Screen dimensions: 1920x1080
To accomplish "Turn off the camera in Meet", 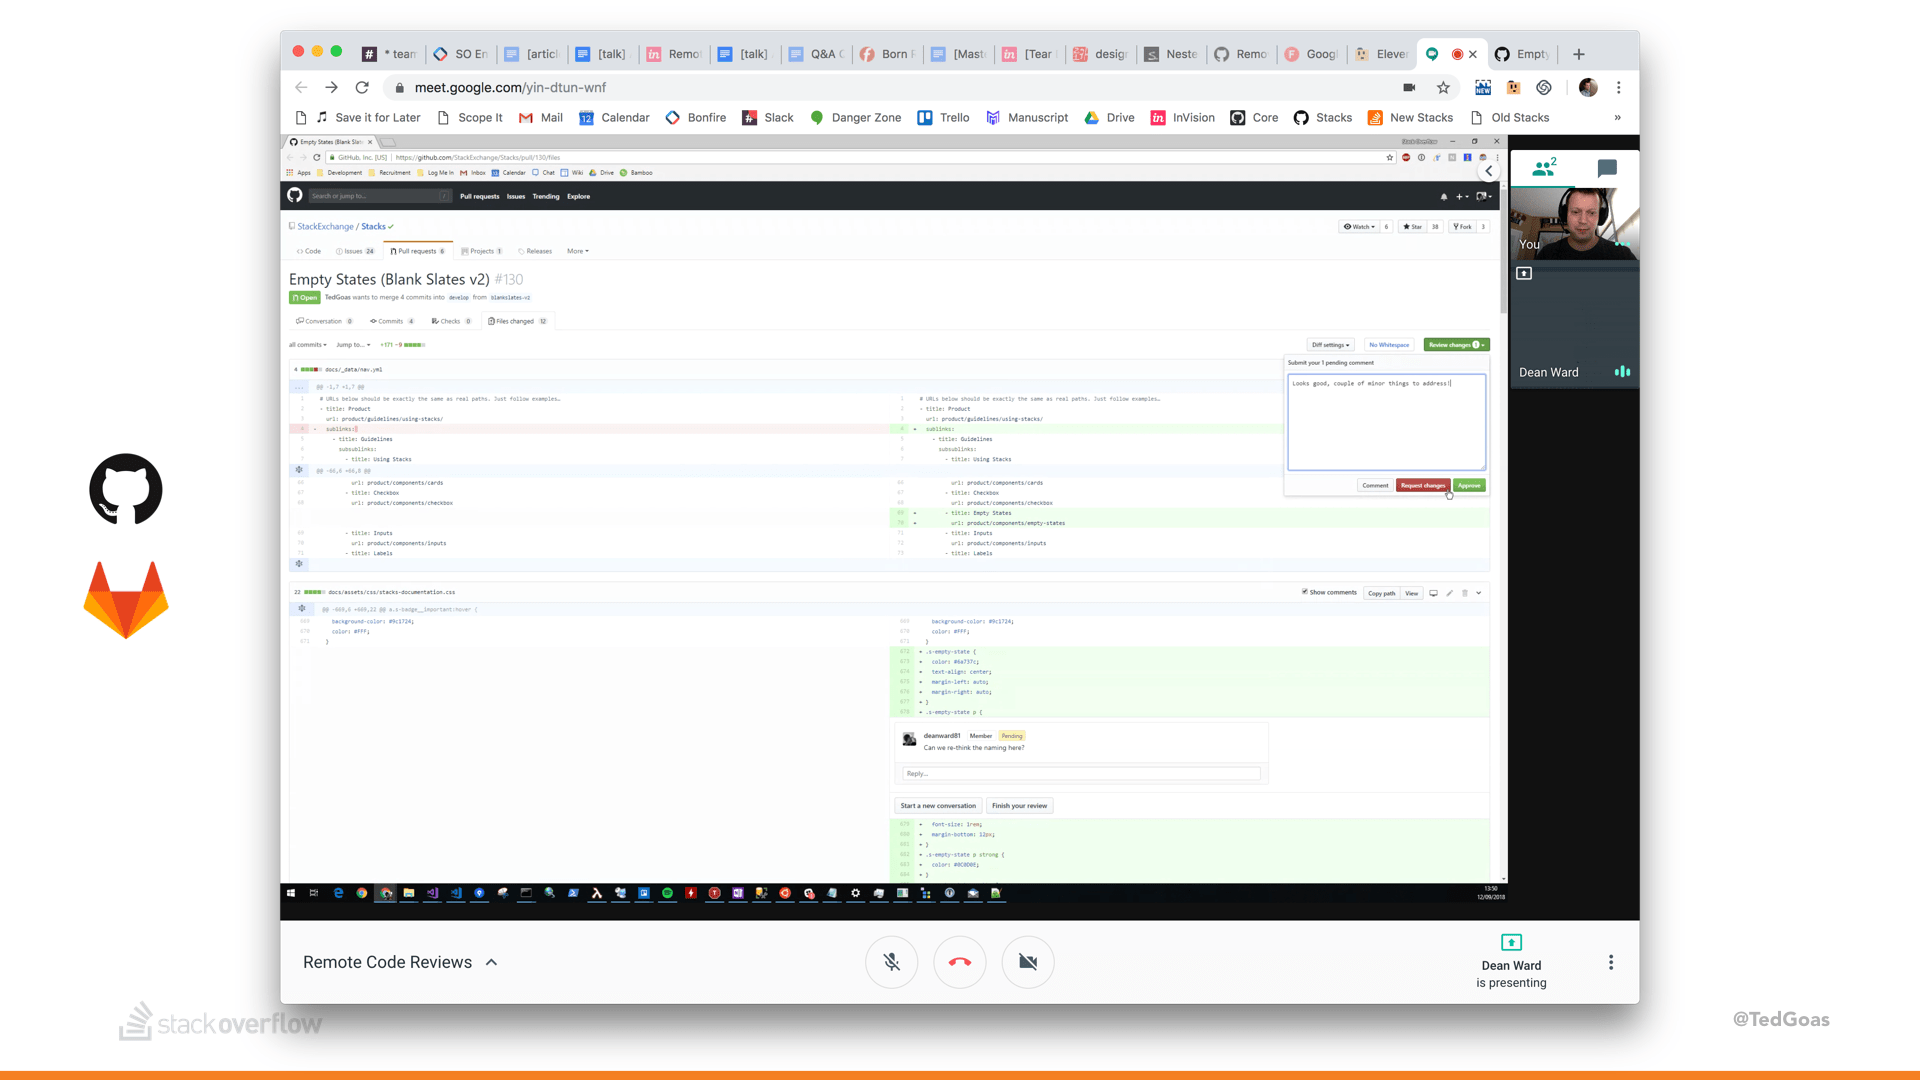I will [1027, 962].
